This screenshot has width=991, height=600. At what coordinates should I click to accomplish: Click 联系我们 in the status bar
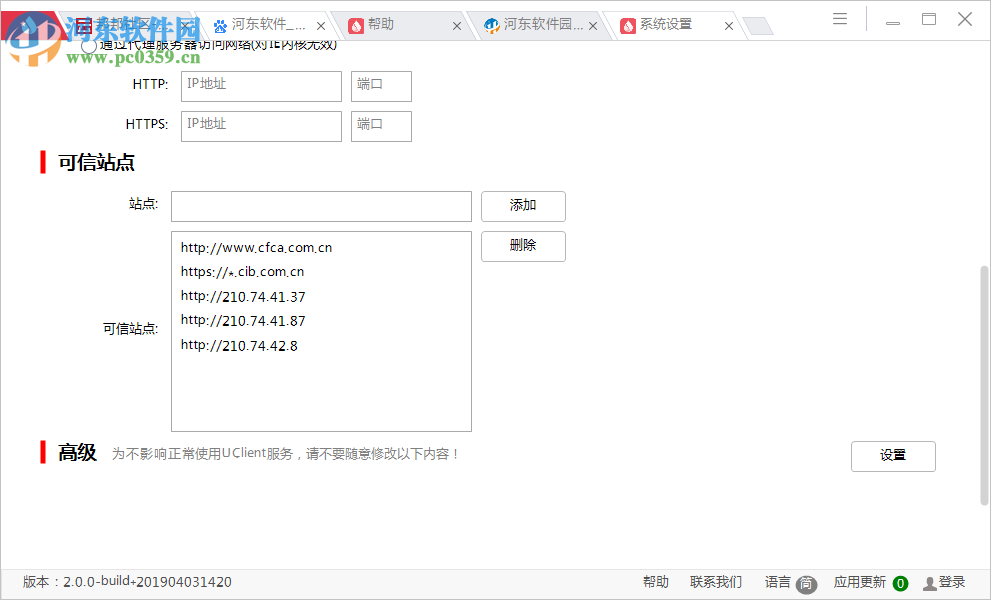pos(715,581)
